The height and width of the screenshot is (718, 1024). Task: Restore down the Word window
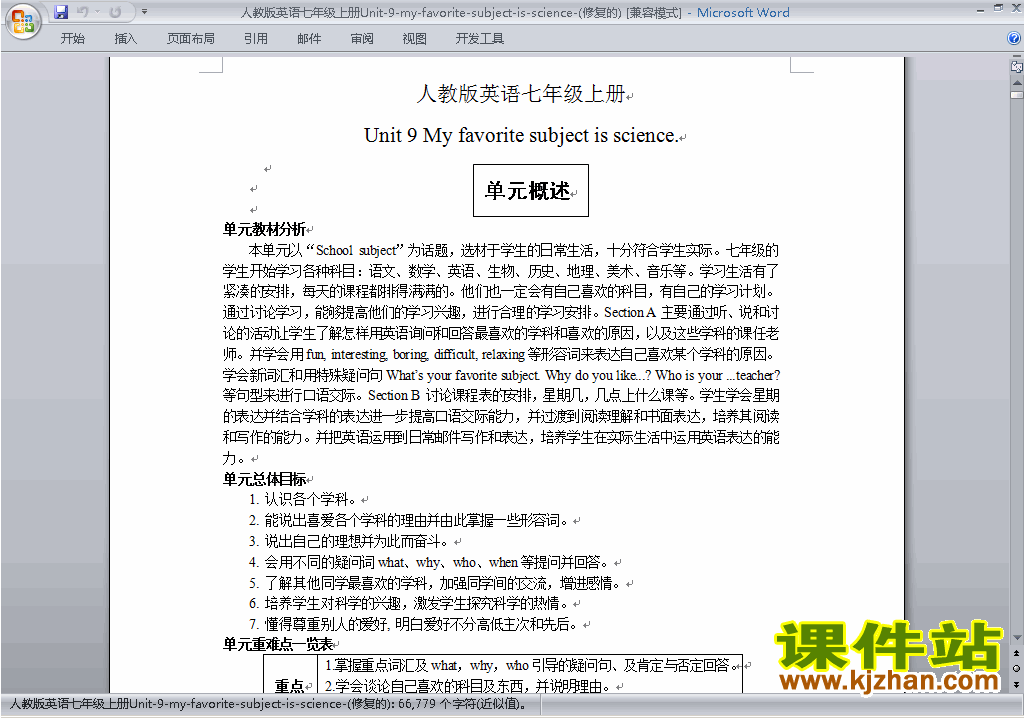tap(998, 8)
